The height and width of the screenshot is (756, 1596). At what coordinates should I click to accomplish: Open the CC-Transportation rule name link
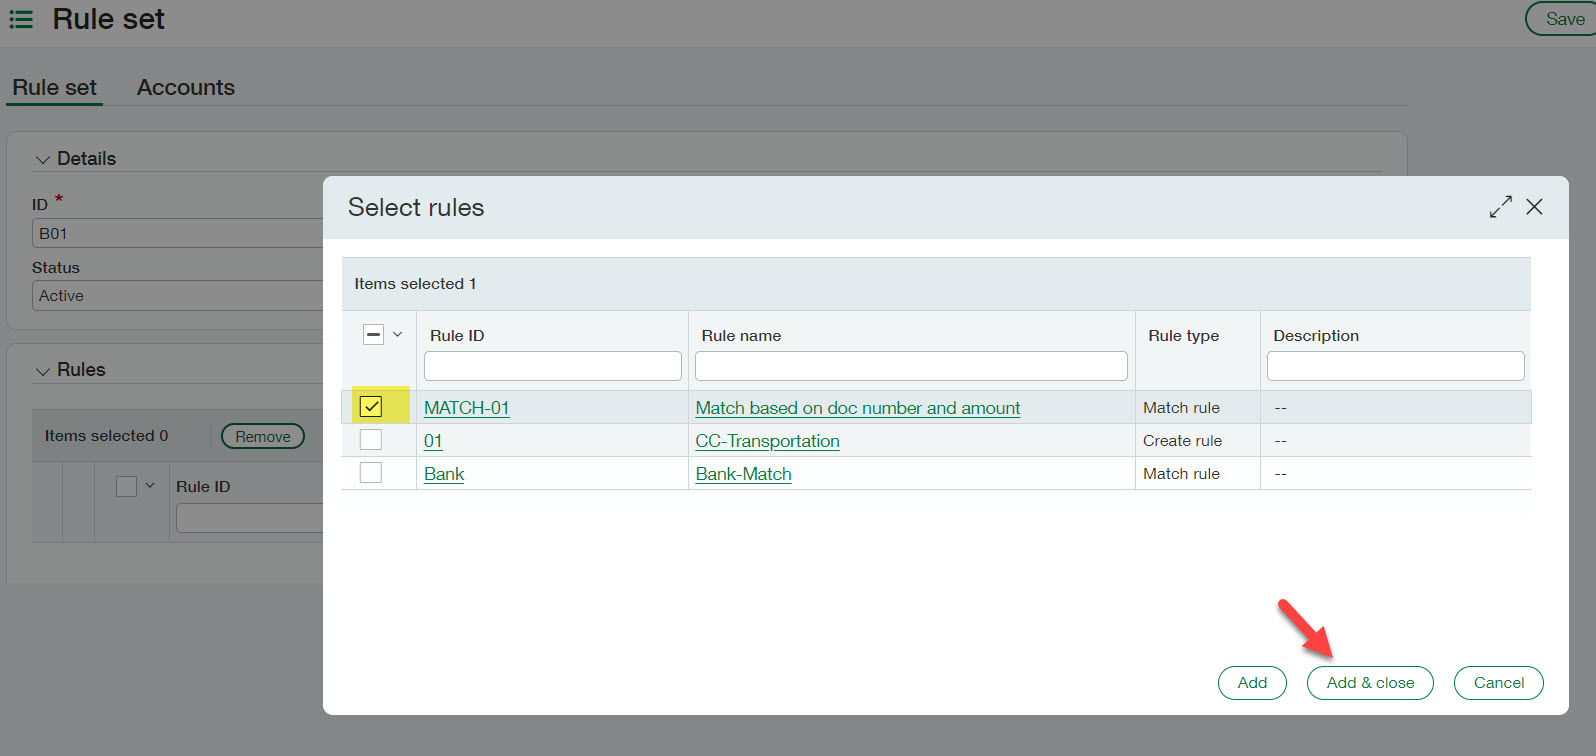[767, 441]
